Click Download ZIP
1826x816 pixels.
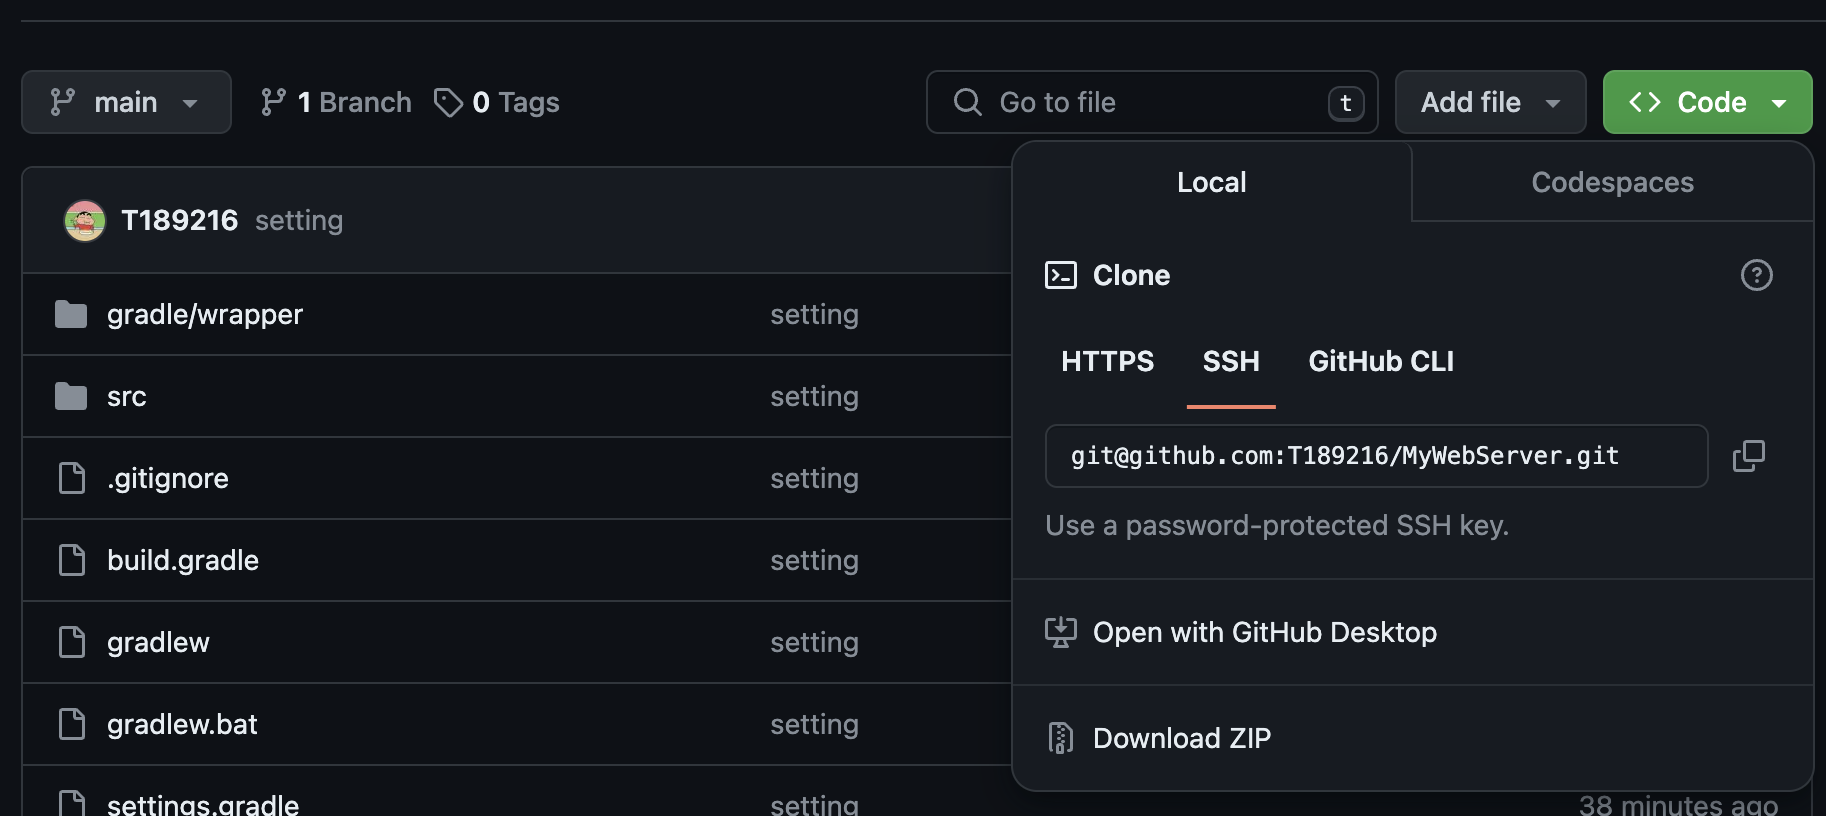tap(1181, 738)
